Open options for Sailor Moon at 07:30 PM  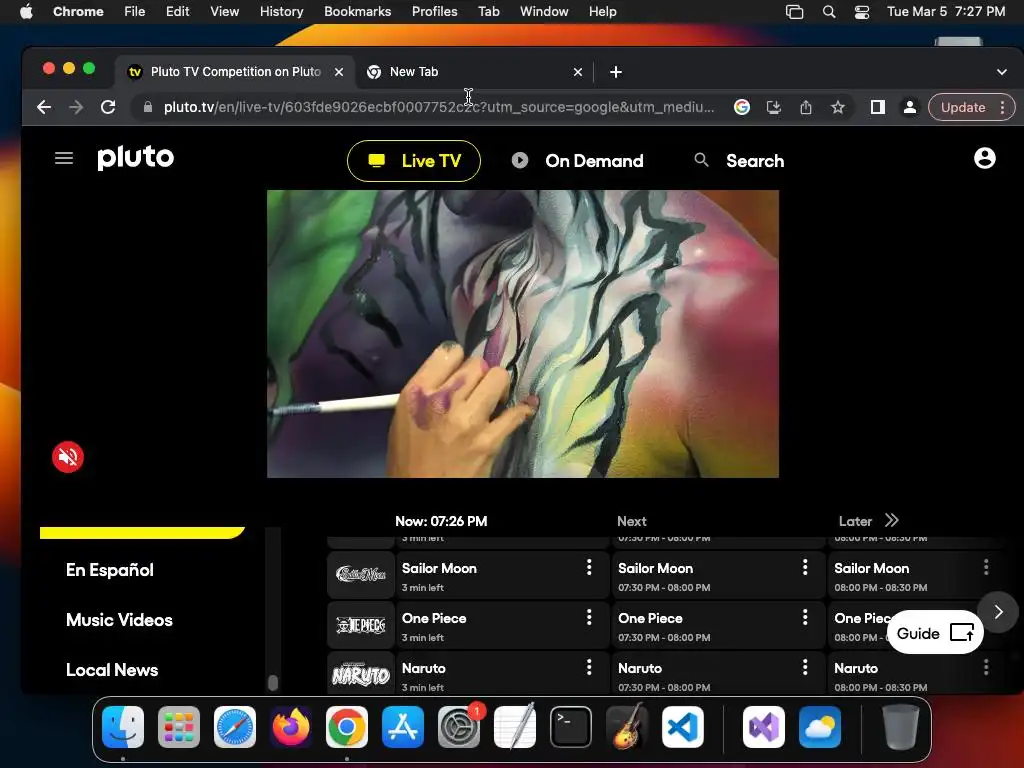pyautogui.click(x=805, y=568)
